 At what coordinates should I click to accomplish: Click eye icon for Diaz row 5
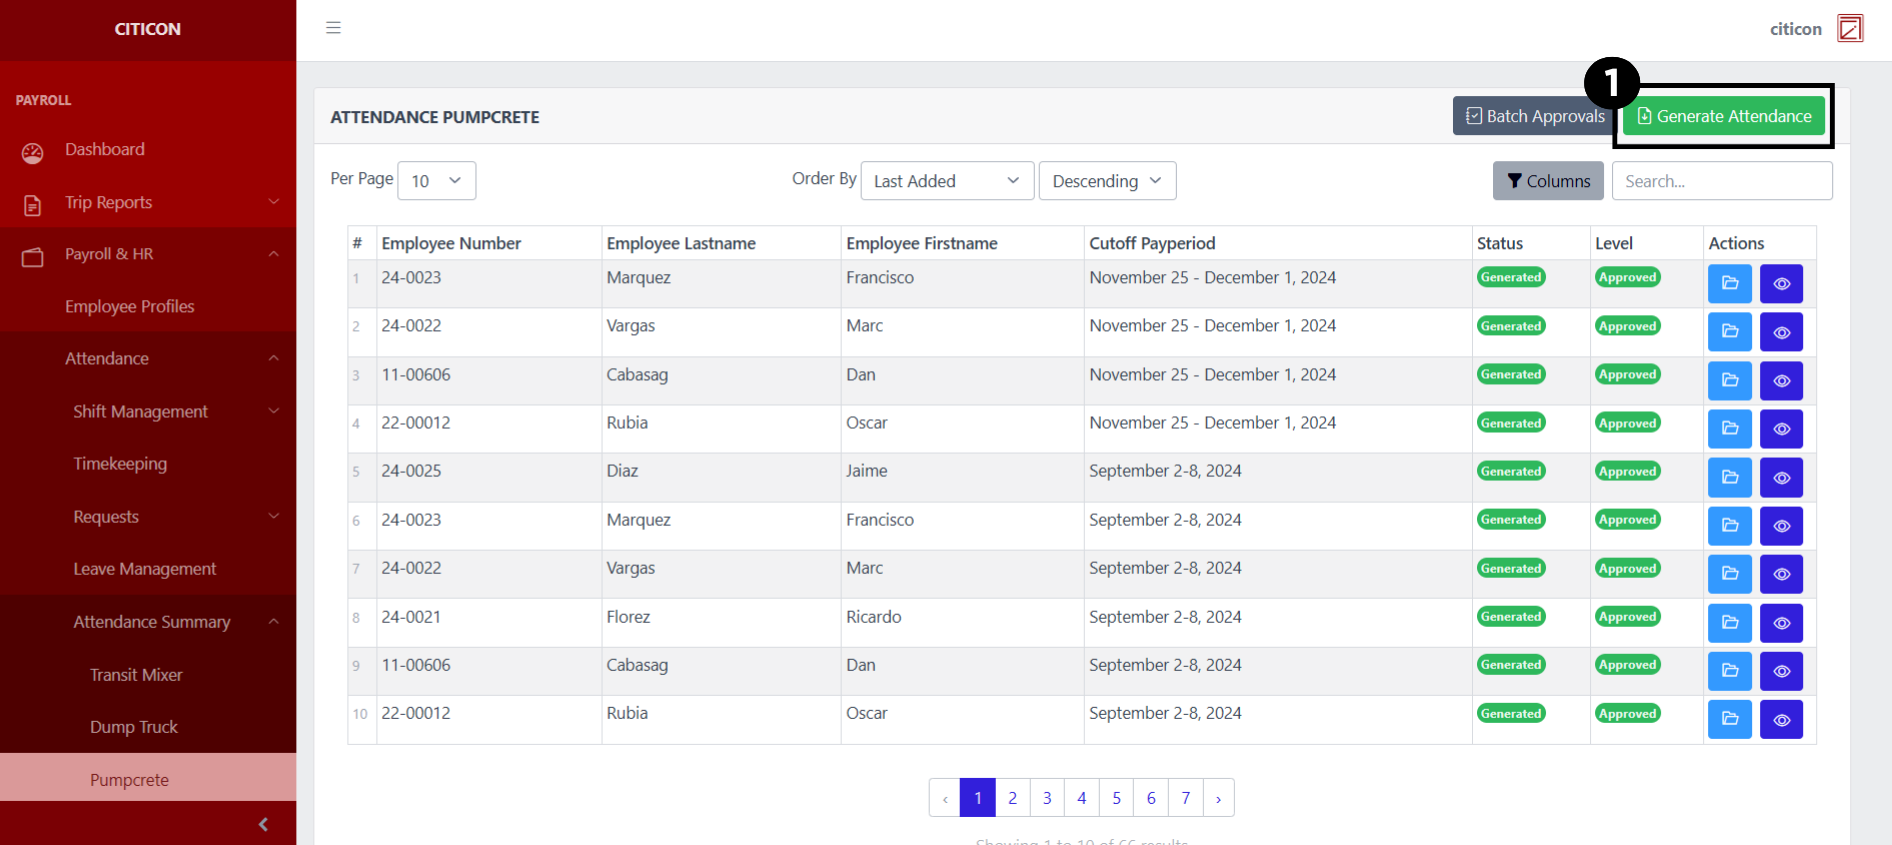(x=1781, y=478)
